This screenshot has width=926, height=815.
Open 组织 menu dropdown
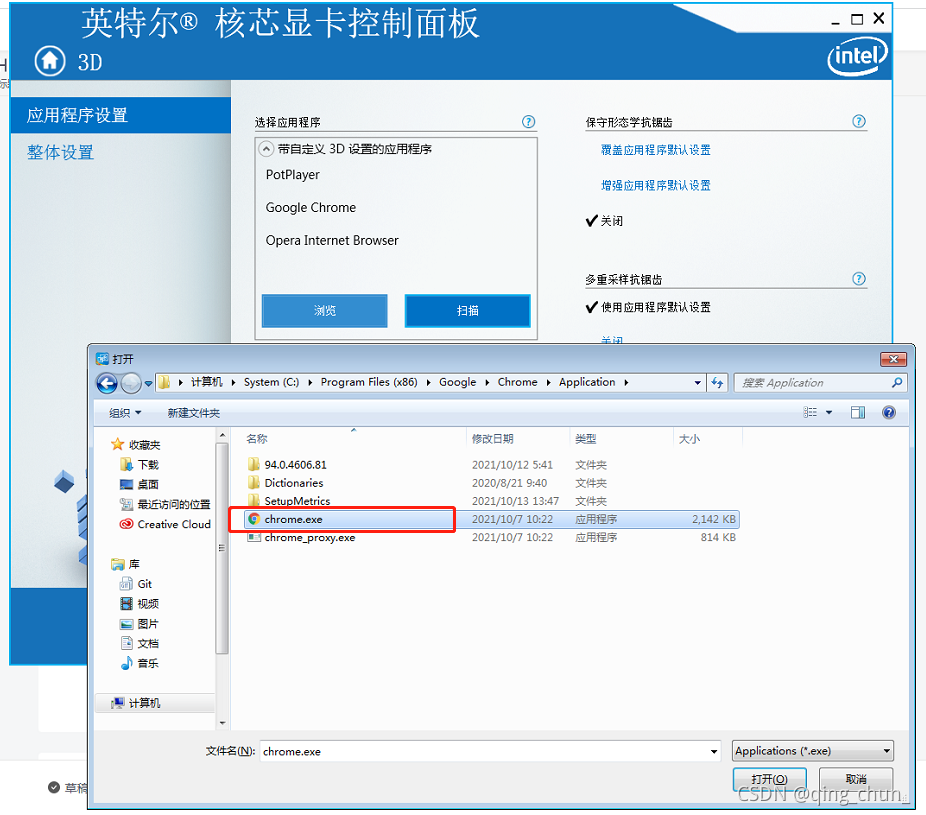click(125, 412)
